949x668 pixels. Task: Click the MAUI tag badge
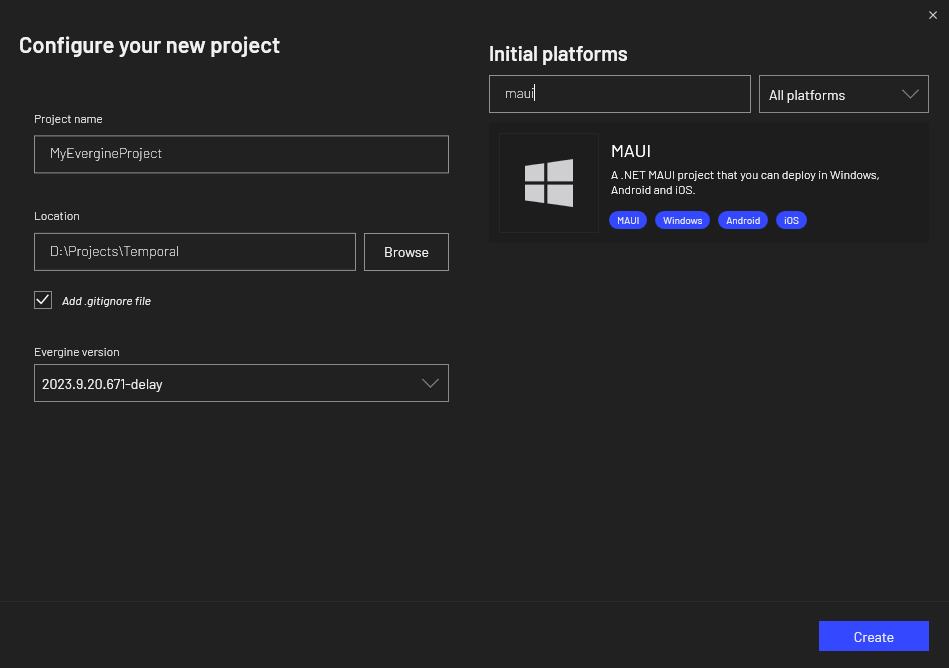tap(628, 220)
